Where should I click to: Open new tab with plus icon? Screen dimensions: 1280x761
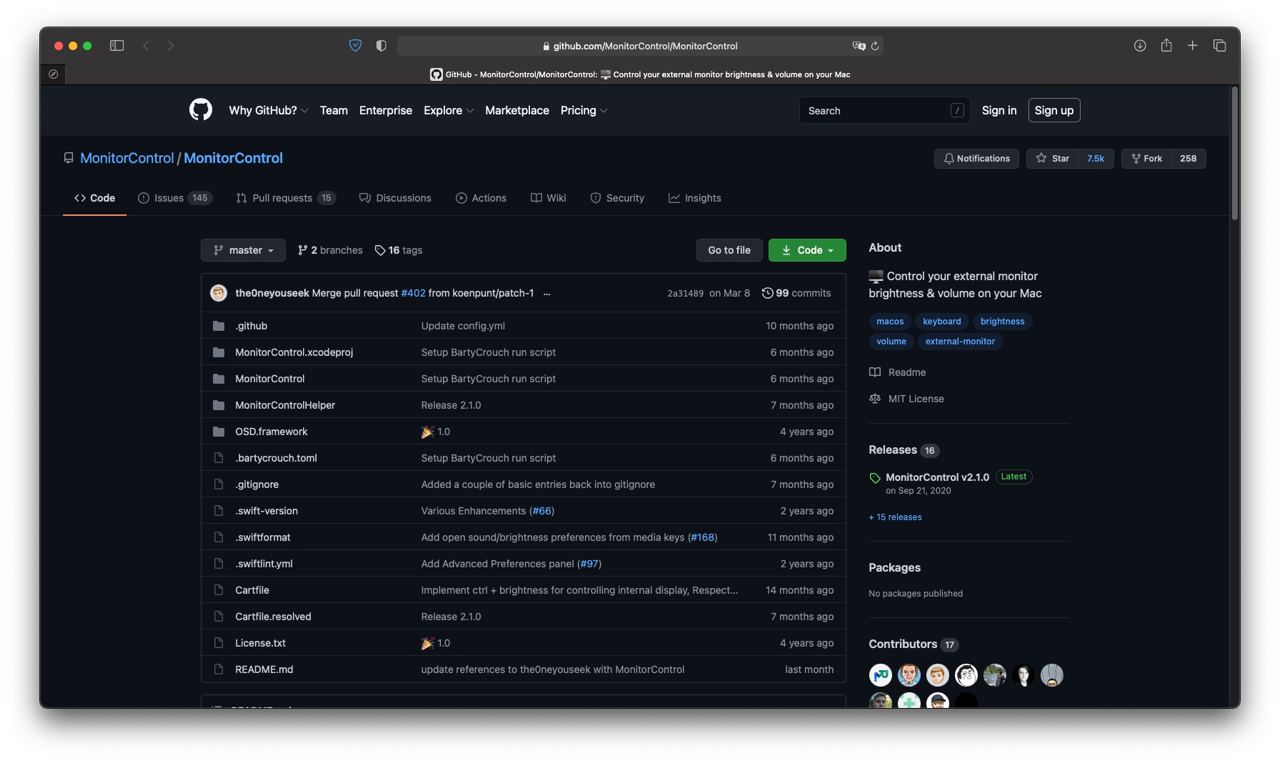(1192, 46)
